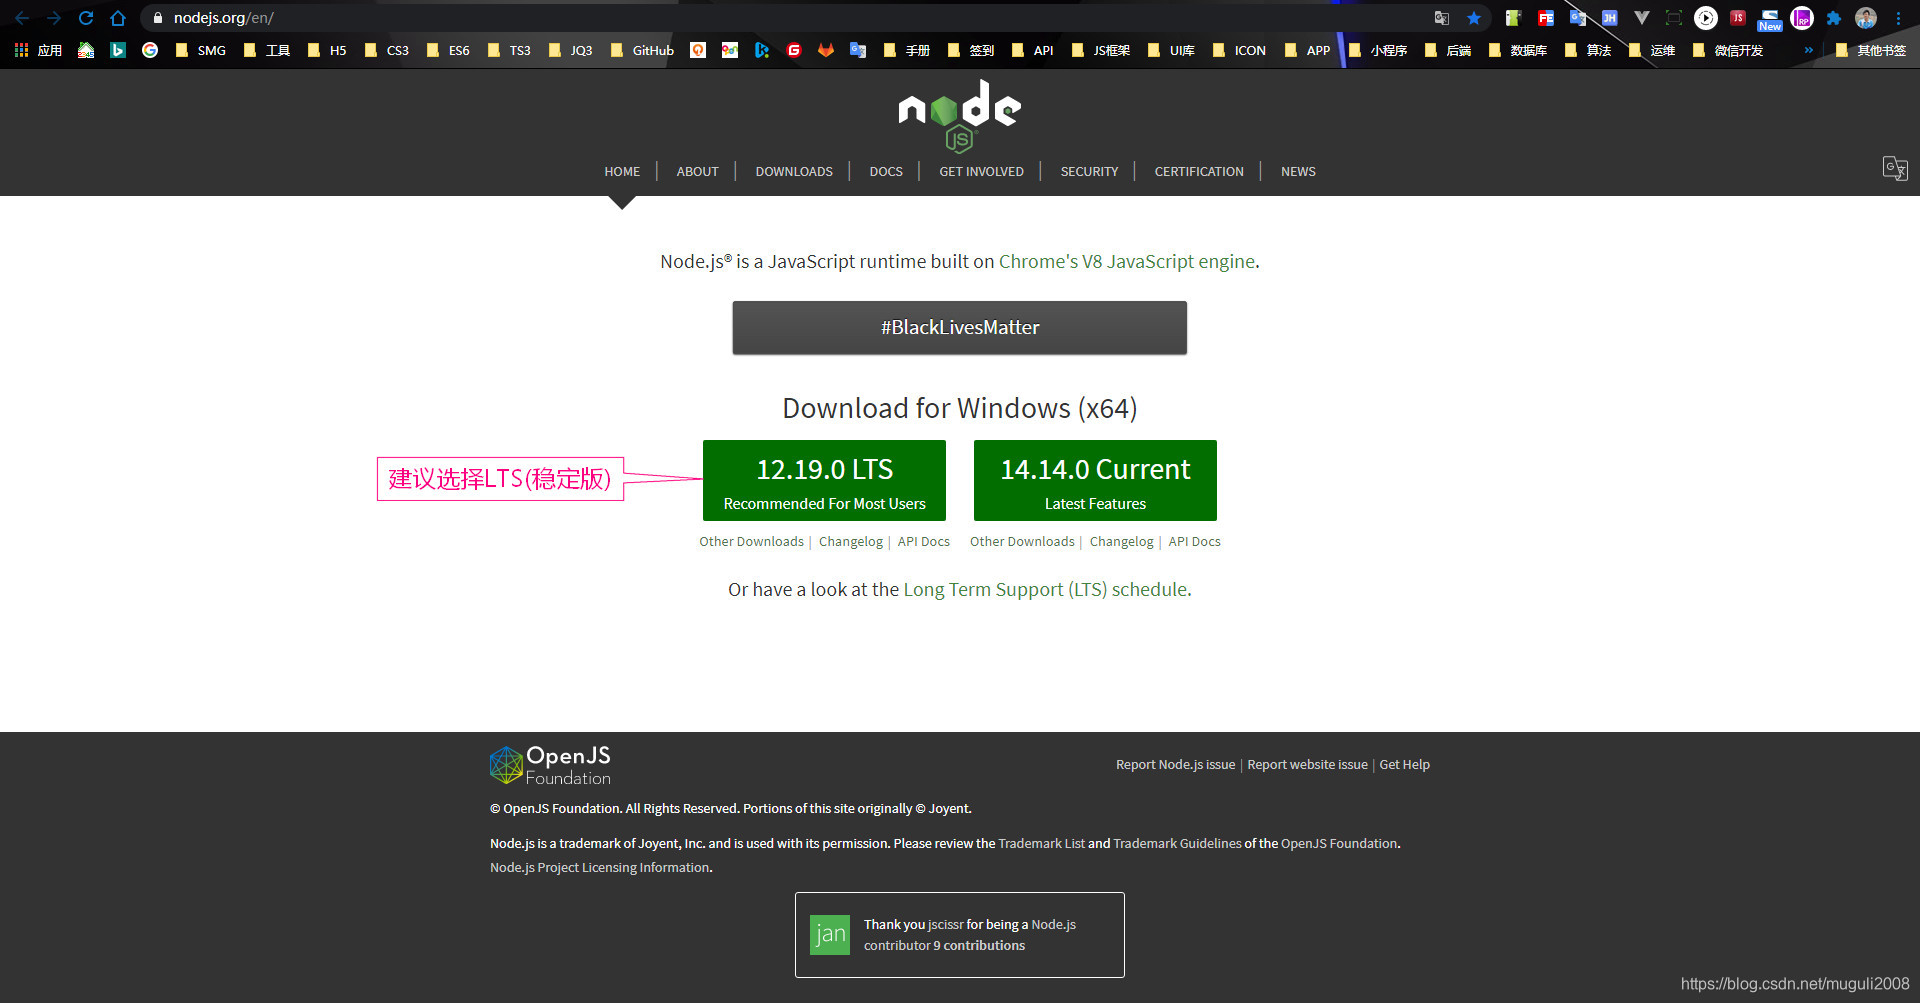This screenshot has height=1003, width=1920.
Task: Open the red JS extension icon
Action: pyautogui.click(x=1738, y=18)
